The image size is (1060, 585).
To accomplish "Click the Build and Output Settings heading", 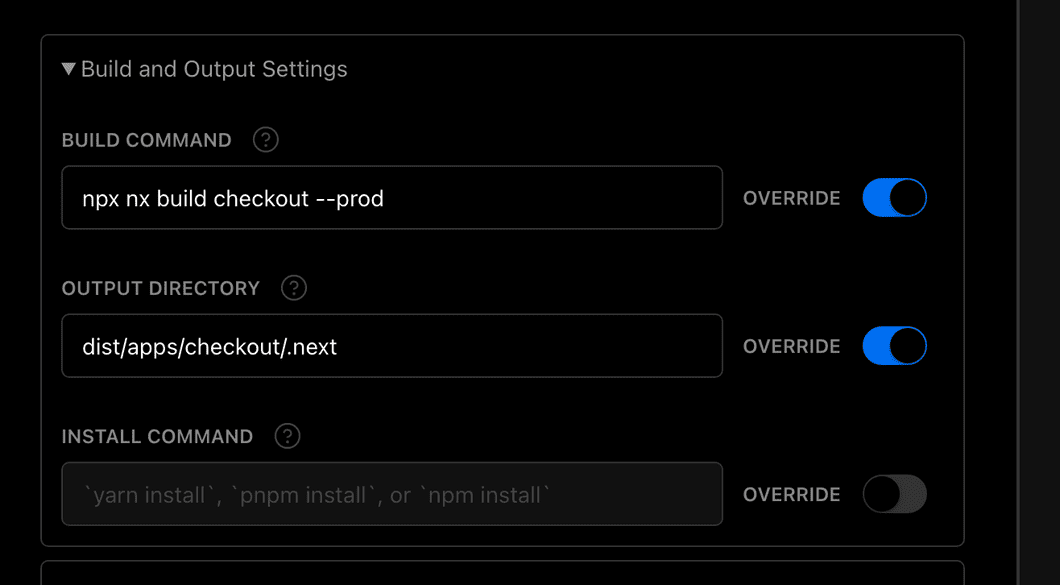I will click(213, 69).
